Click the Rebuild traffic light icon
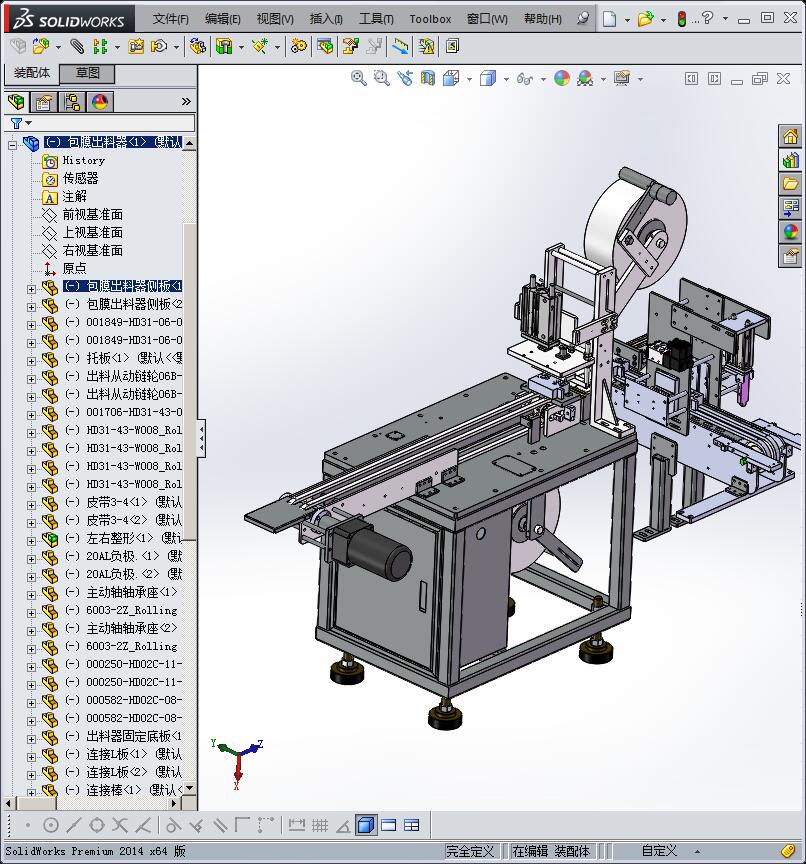 coord(681,19)
